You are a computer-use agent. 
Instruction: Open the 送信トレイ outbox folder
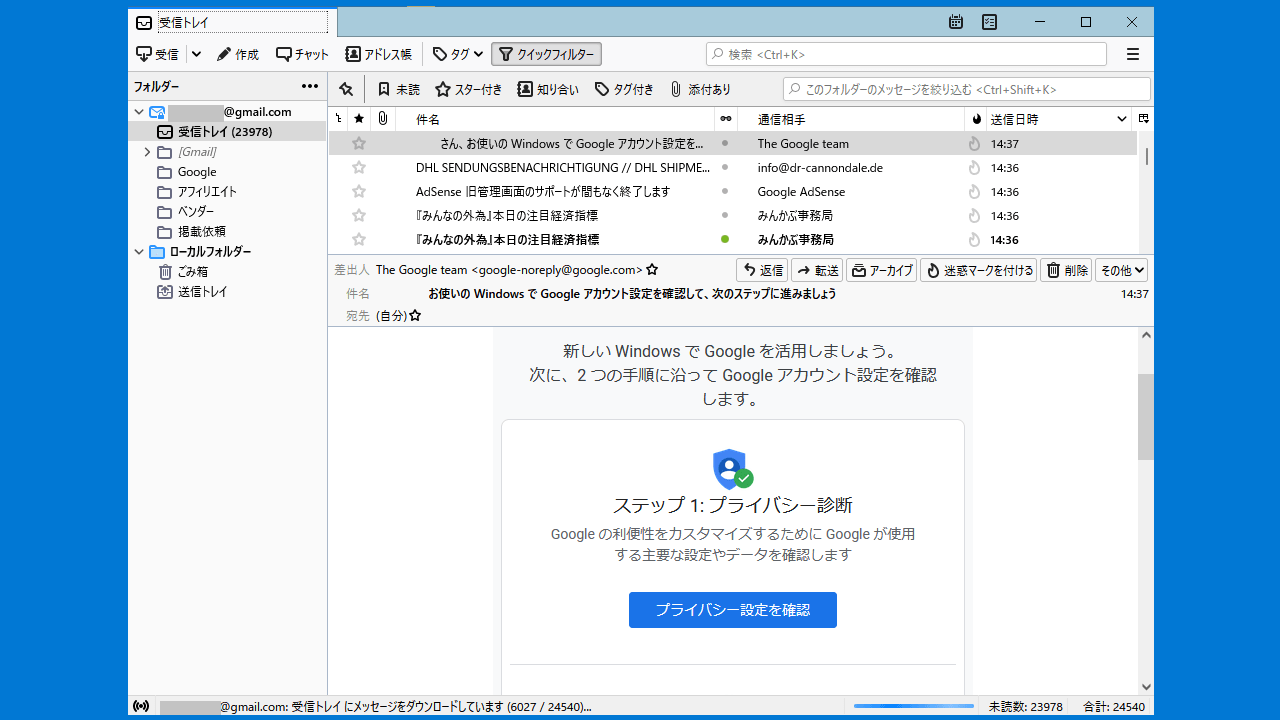(192, 292)
